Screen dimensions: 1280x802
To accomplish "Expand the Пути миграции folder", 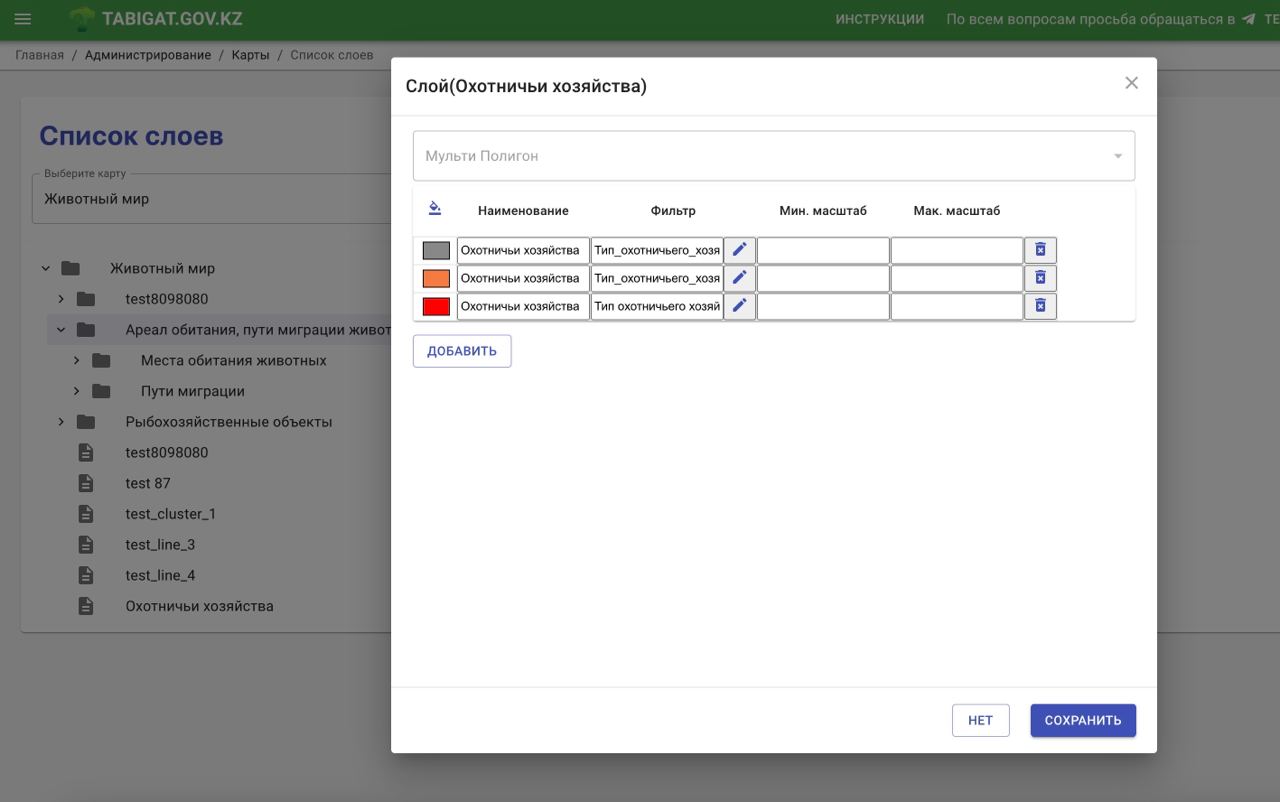I will 76,391.
